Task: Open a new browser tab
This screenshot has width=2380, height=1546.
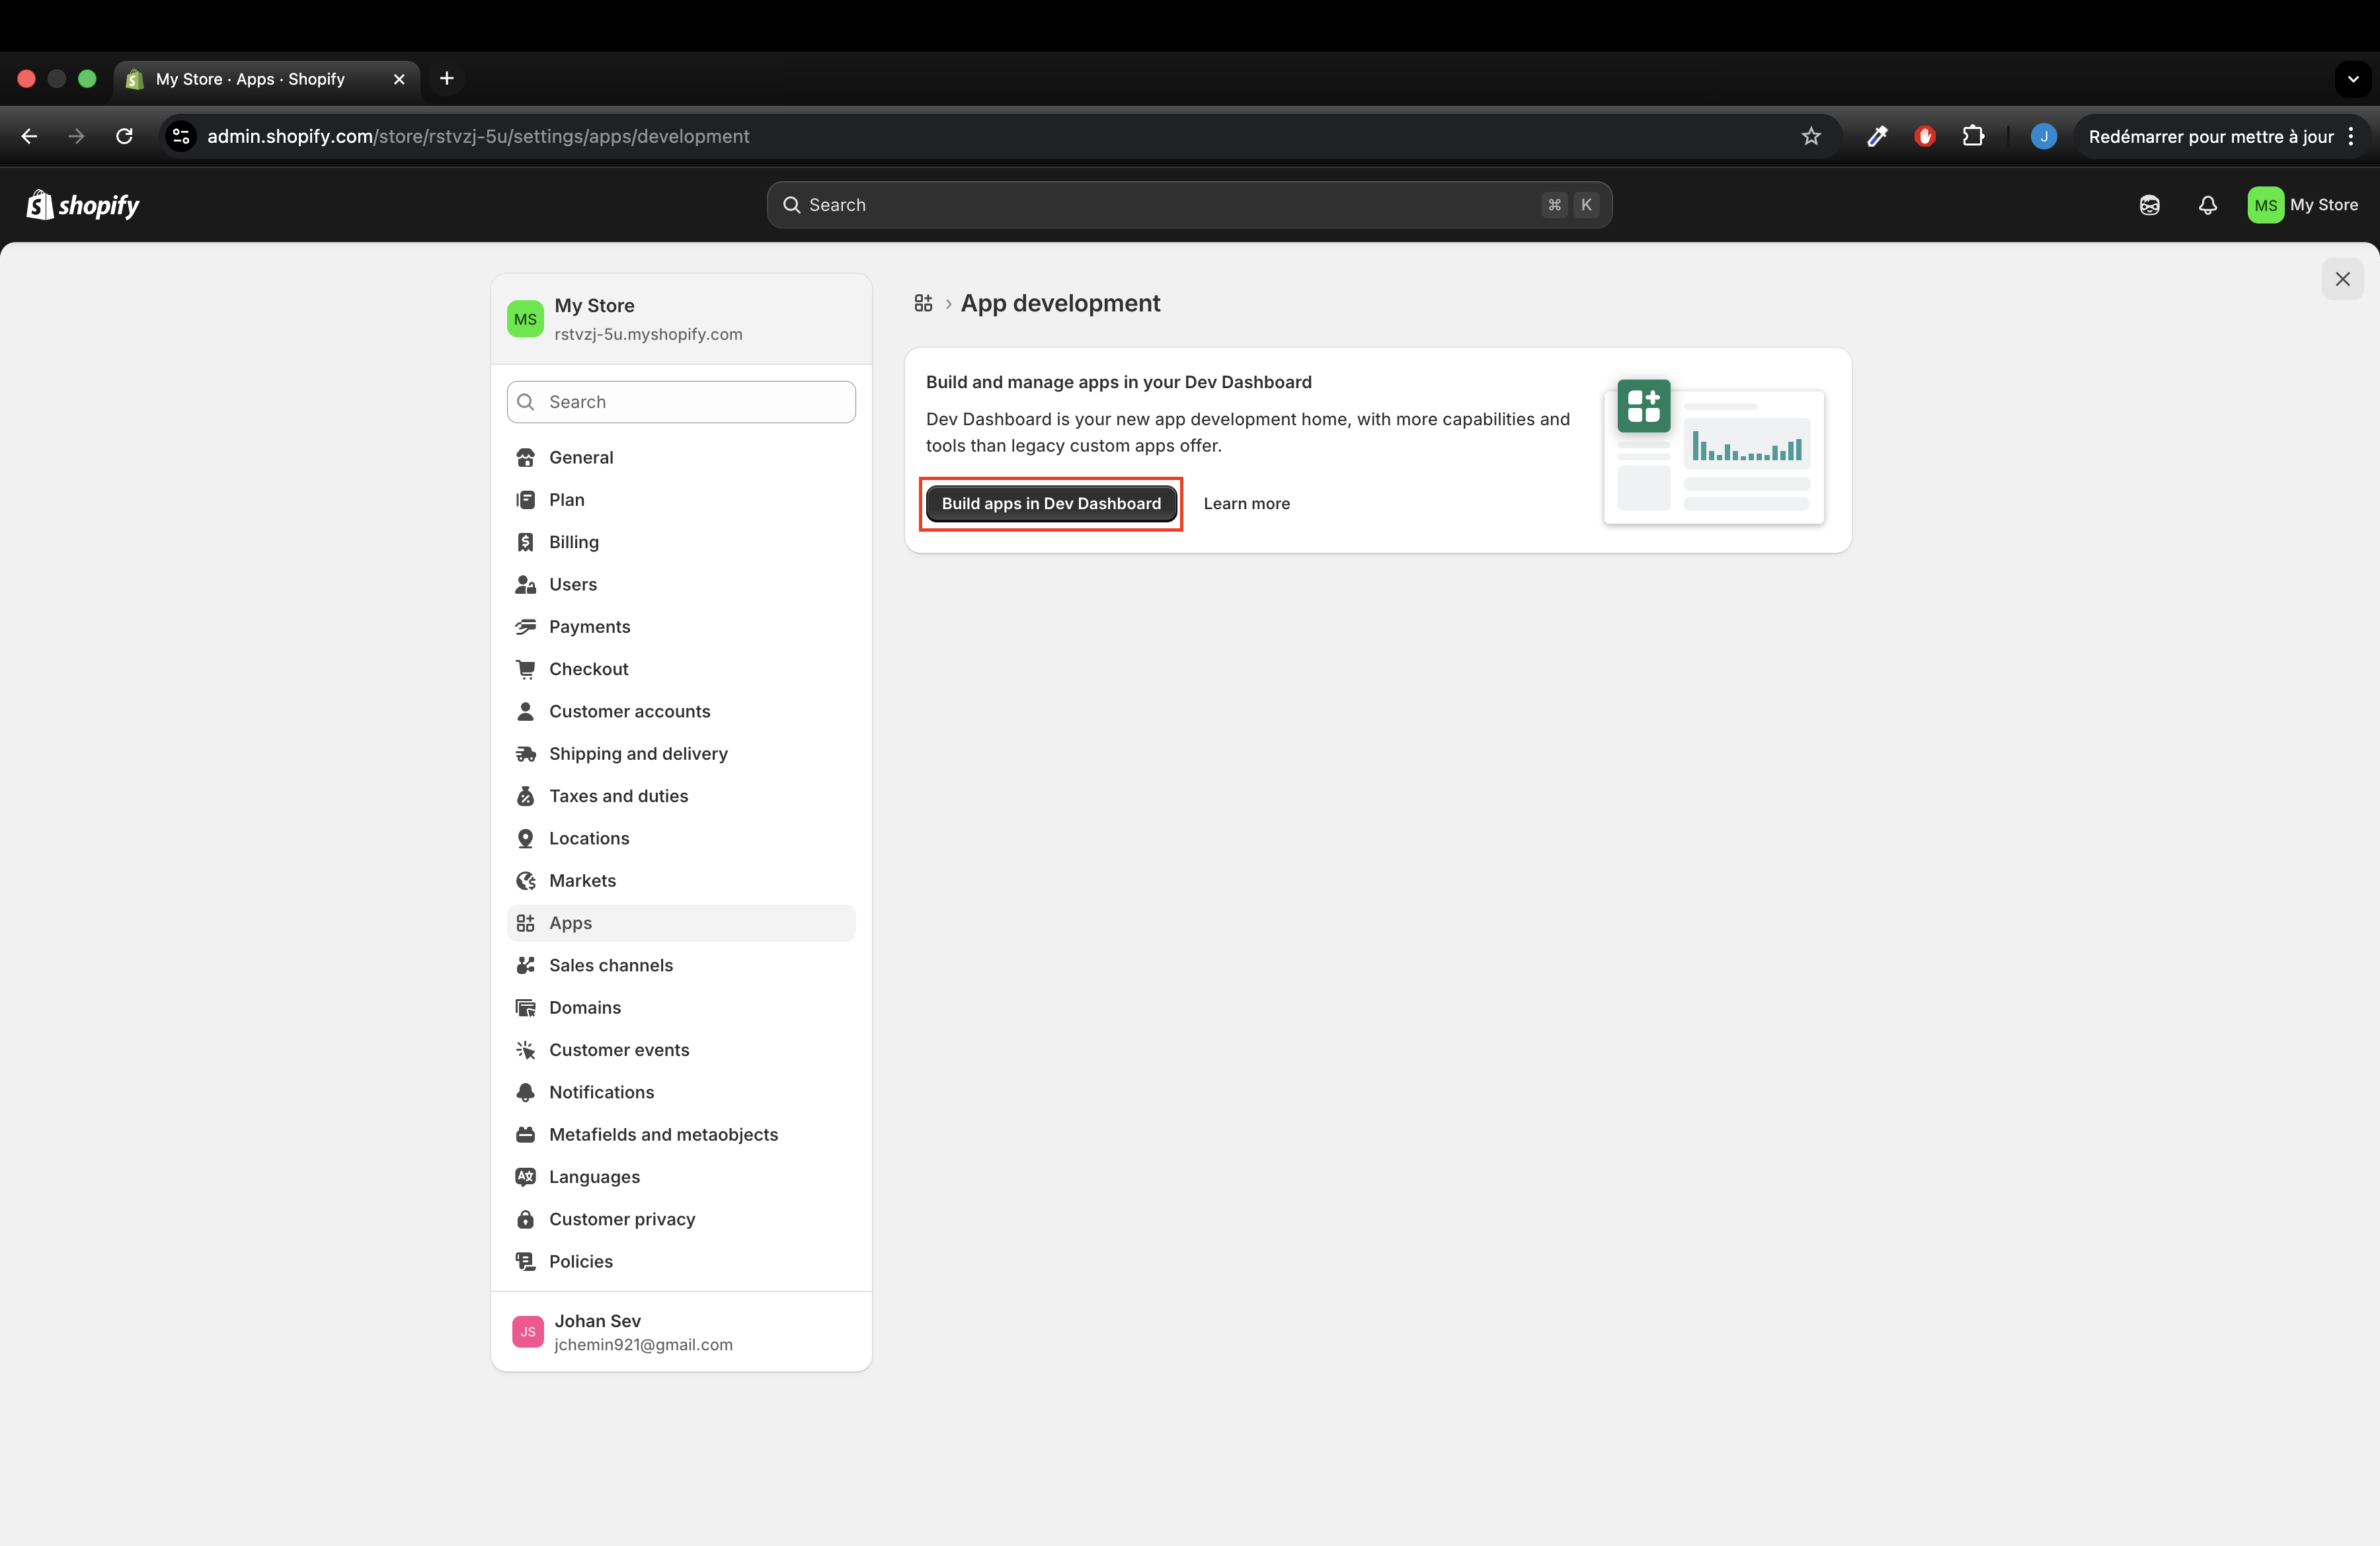Action: (x=447, y=79)
